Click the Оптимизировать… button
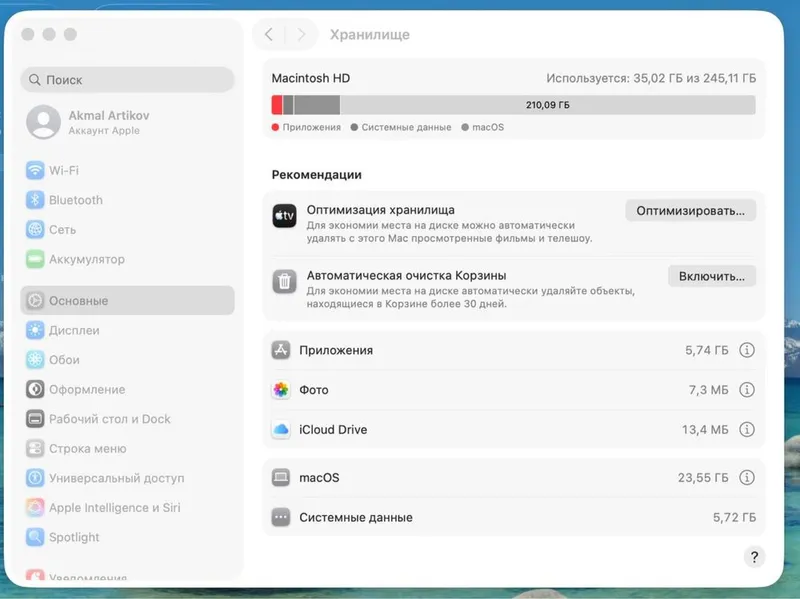The image size is (800, 599). [x=690, y=211]
